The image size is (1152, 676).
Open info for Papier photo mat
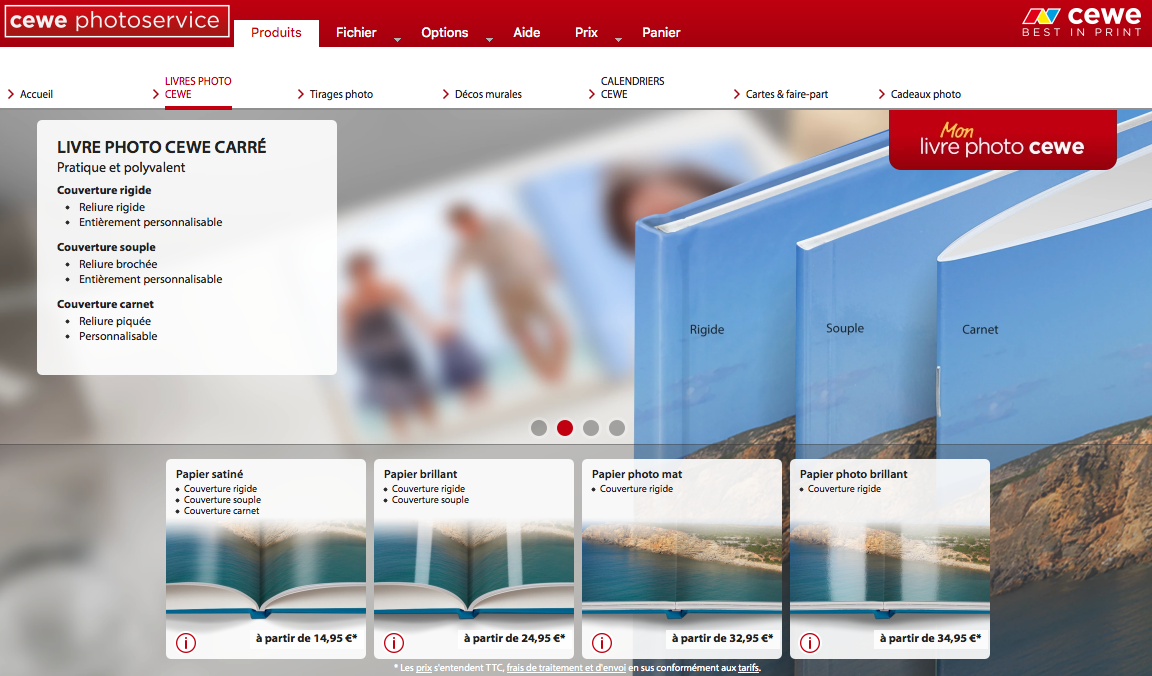(x=602, y=643)
